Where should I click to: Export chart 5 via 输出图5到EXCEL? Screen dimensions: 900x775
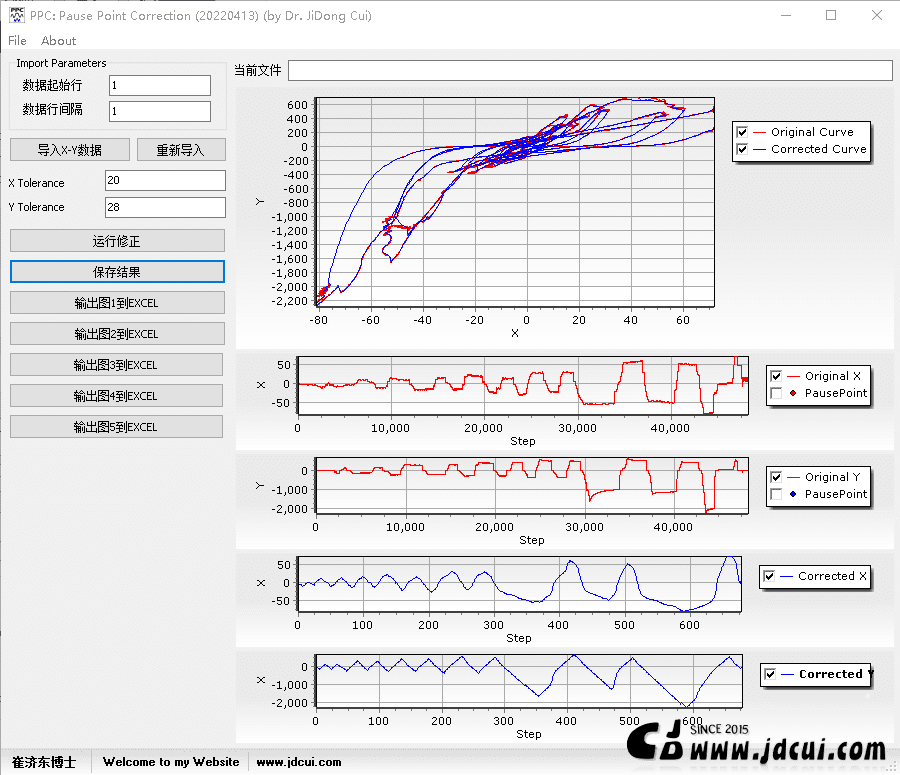point(117,427)
